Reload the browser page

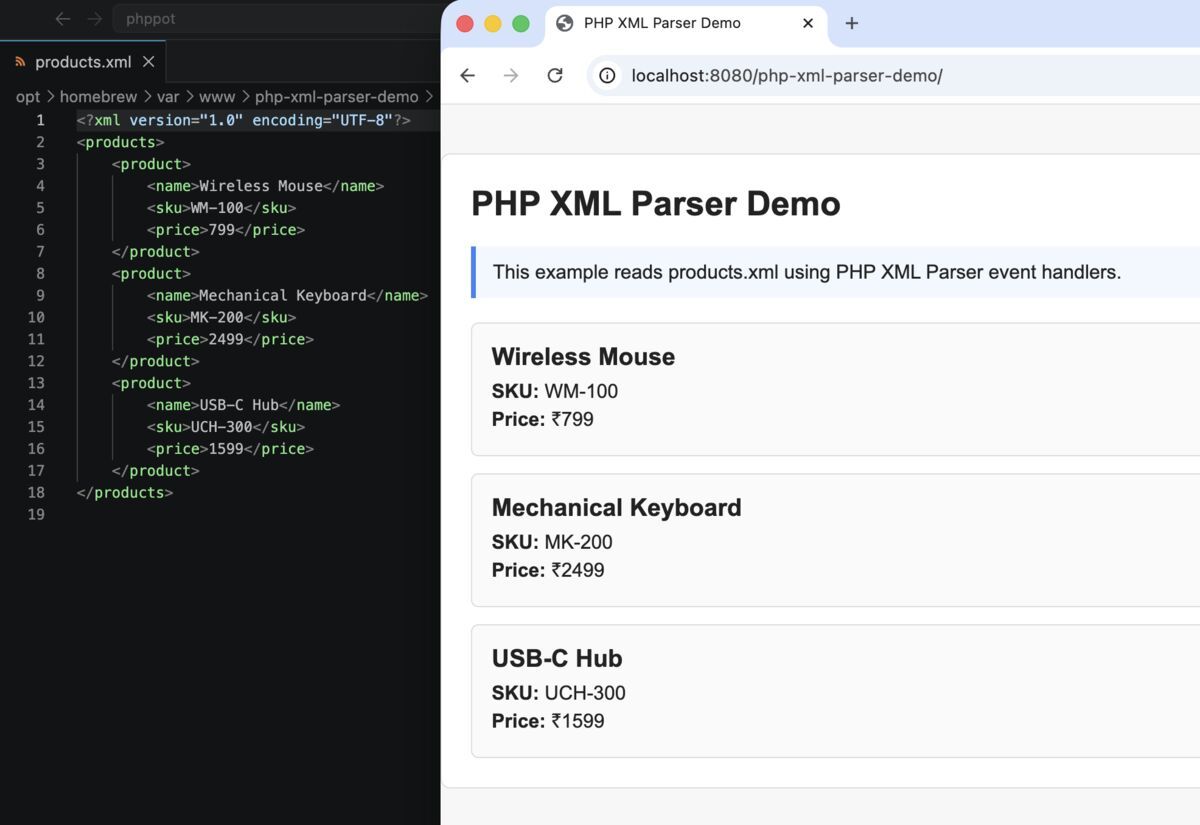coord(555,76)
